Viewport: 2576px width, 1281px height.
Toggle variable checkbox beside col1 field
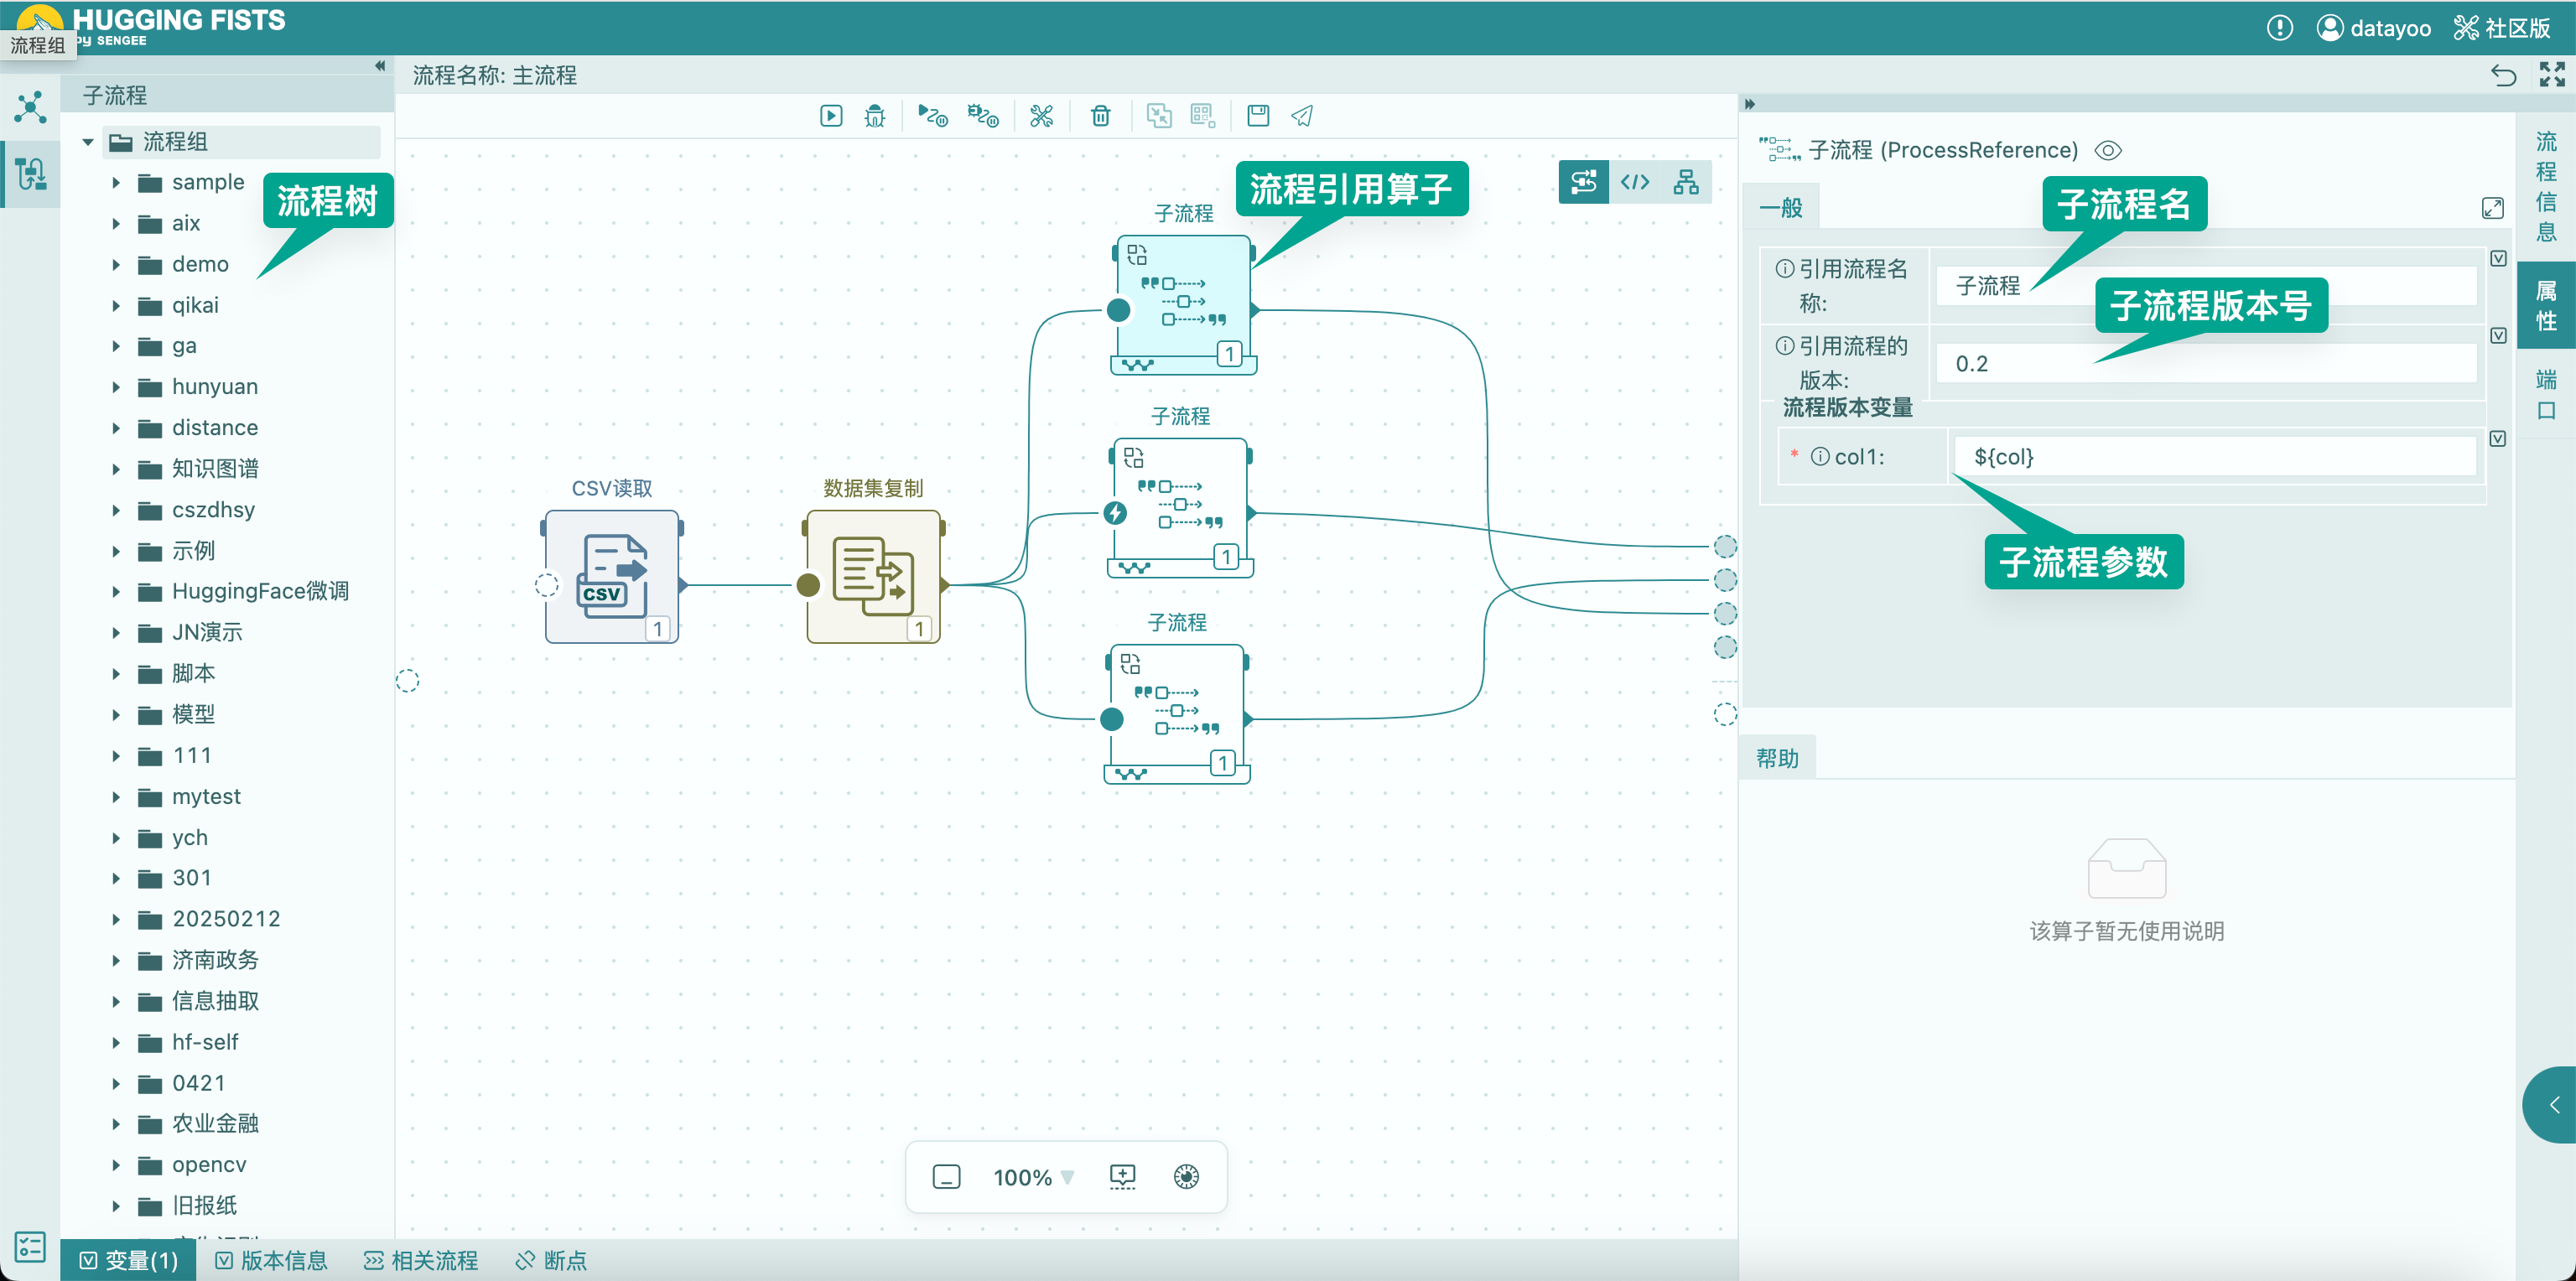[x=2497, y=439]
